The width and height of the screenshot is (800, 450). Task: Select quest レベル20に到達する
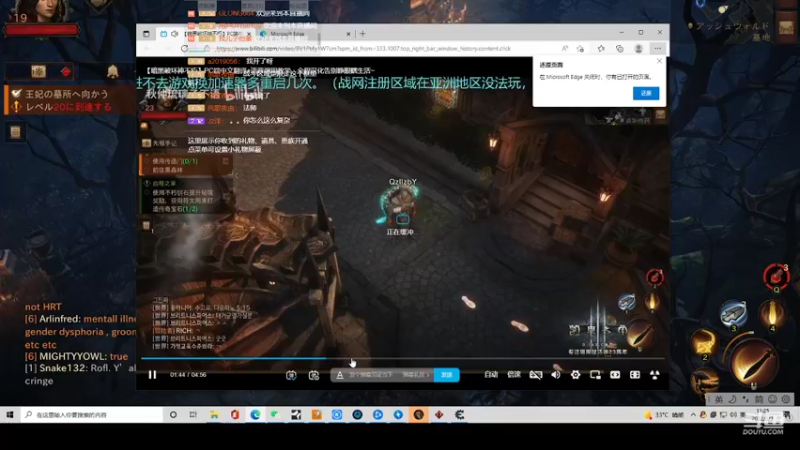[68, 107]
